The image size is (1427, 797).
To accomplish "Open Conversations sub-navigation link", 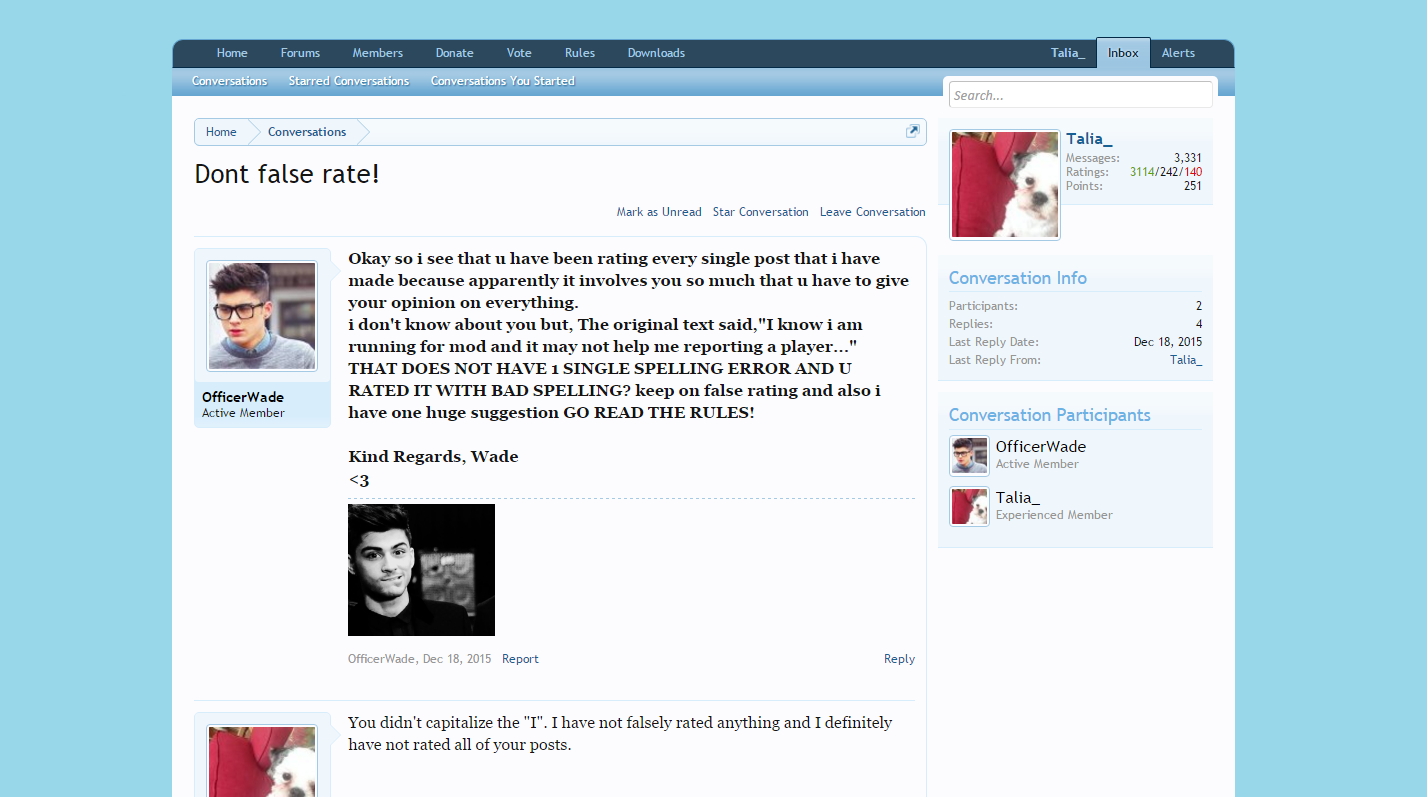I will (x=229, y=81).
